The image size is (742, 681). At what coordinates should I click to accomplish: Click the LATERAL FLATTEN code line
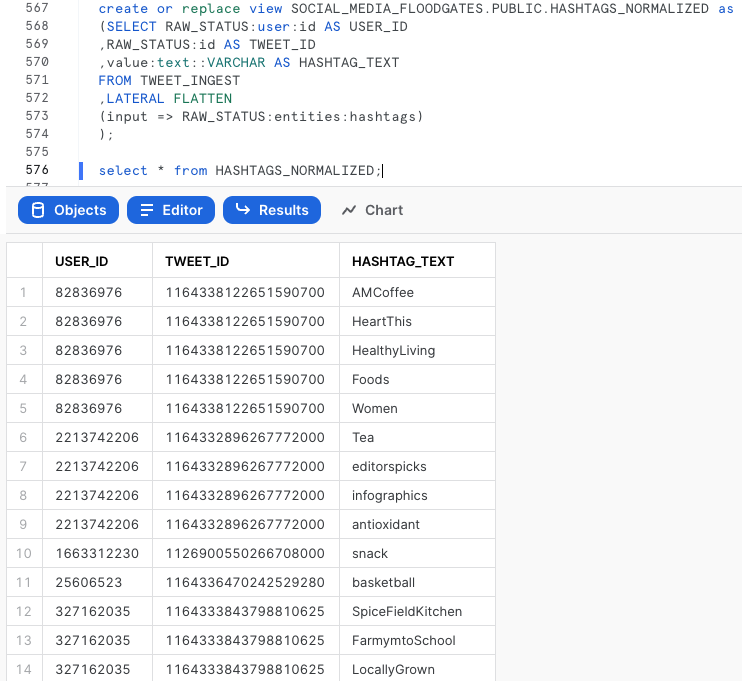click(165, 98)
